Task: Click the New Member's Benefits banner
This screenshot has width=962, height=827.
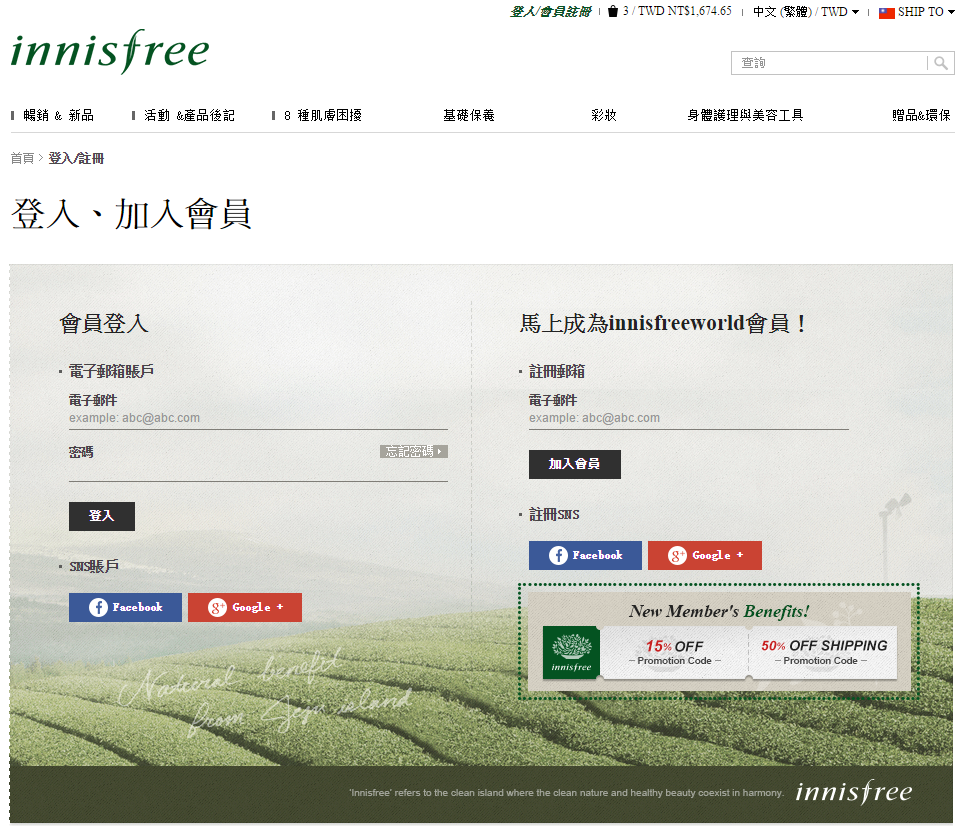Action: 719,641
